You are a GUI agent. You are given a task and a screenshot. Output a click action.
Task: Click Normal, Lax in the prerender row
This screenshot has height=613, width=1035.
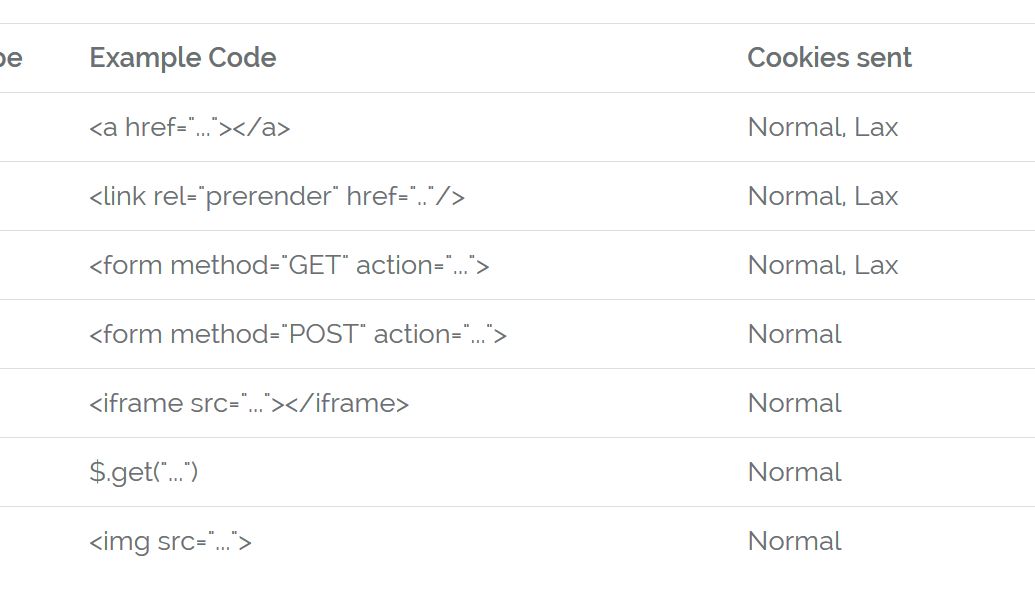coord(822,197)
